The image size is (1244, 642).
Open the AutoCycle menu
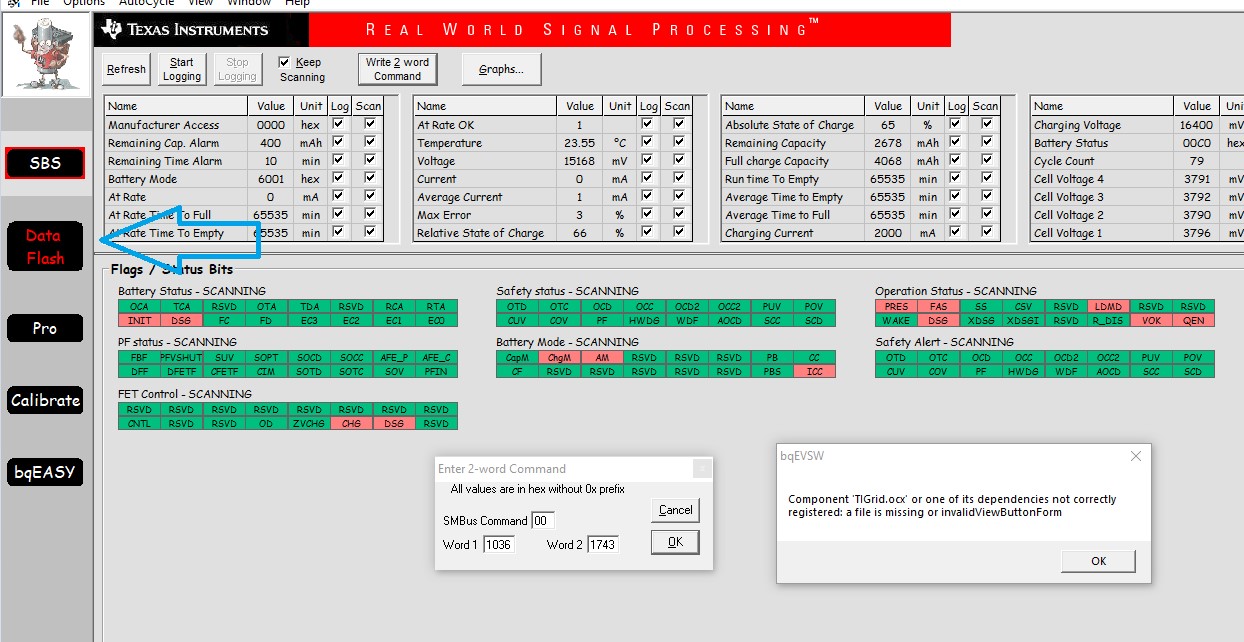[x=146, y=3]
